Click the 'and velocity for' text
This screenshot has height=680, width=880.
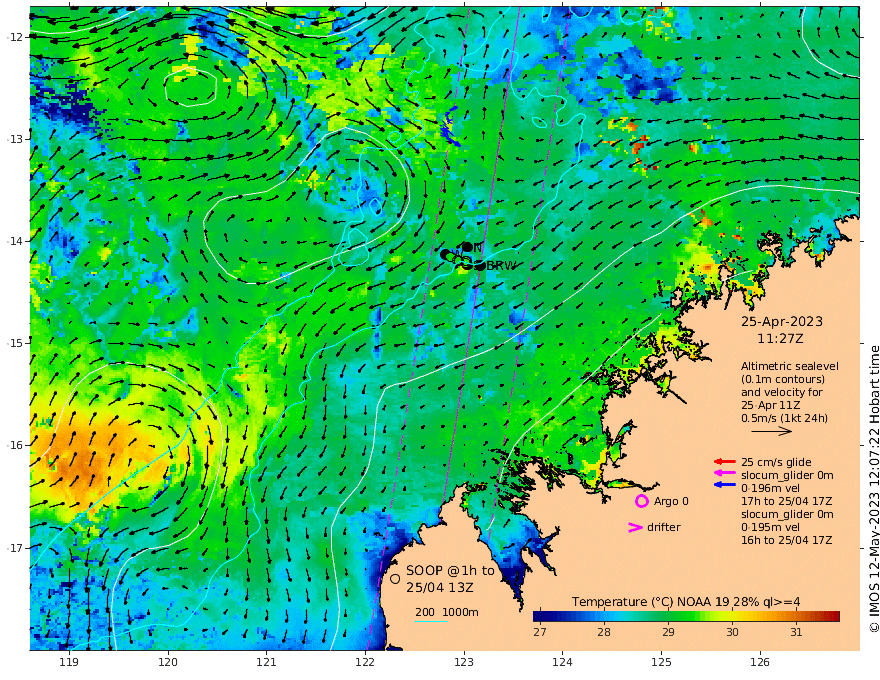782,392
